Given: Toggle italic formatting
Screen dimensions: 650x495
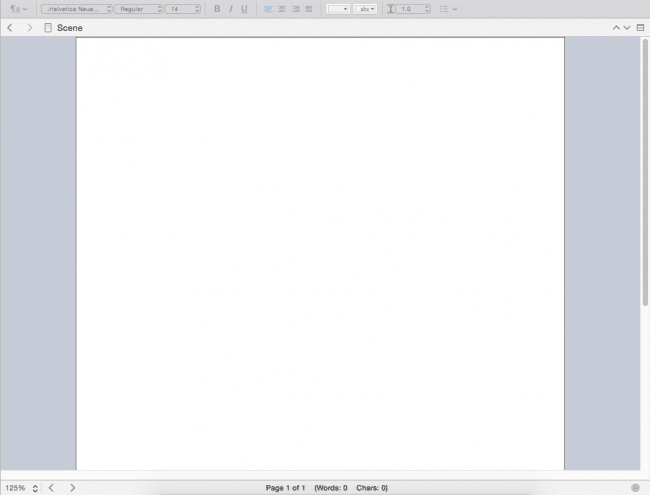Looking at the screenshot, I should coord(231,9).
